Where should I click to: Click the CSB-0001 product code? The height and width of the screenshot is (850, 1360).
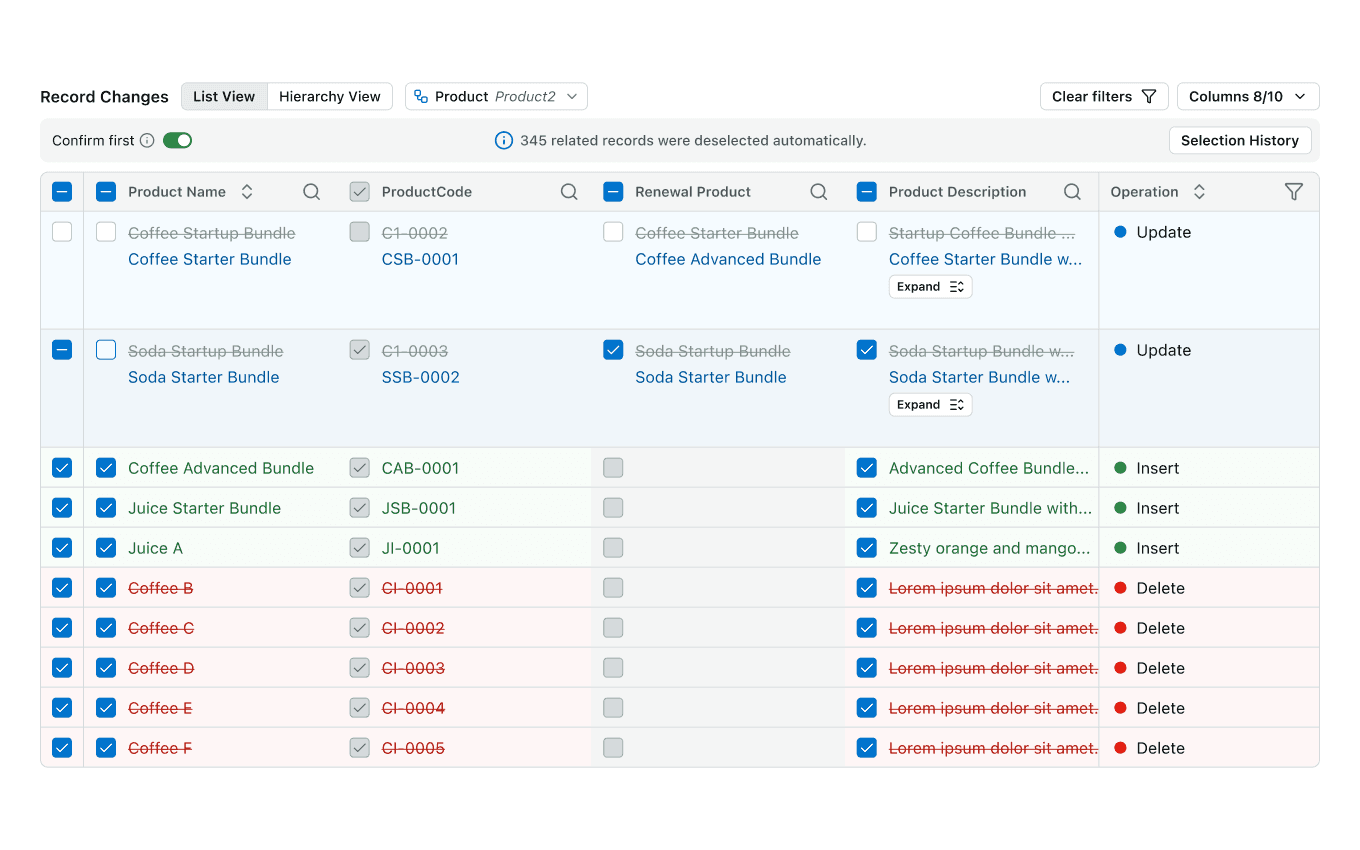click(x=420, y=259)
